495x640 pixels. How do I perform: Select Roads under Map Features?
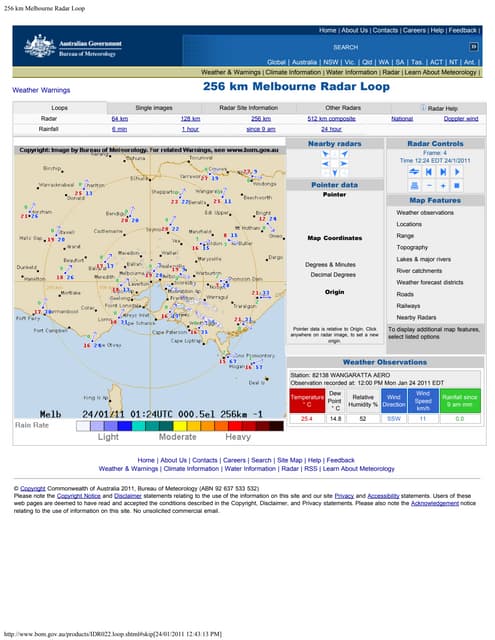(405, 294)
